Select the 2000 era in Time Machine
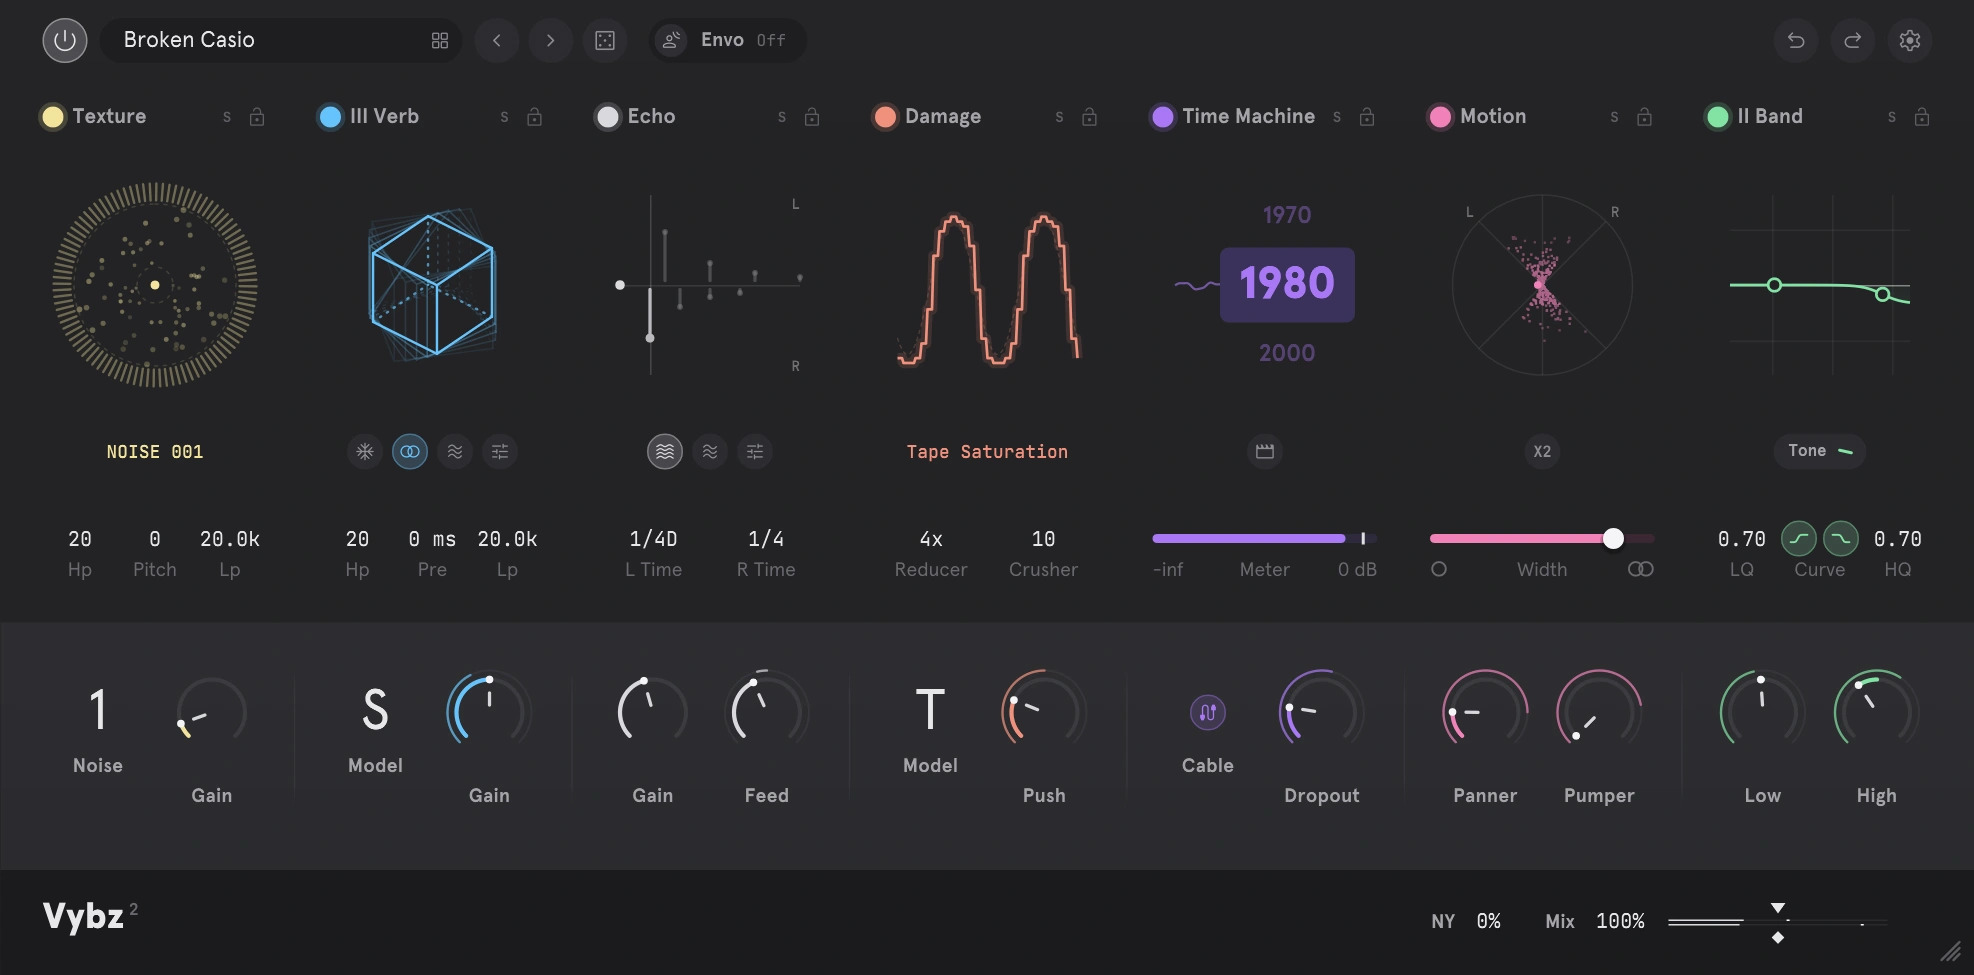 coord(1287,353)
